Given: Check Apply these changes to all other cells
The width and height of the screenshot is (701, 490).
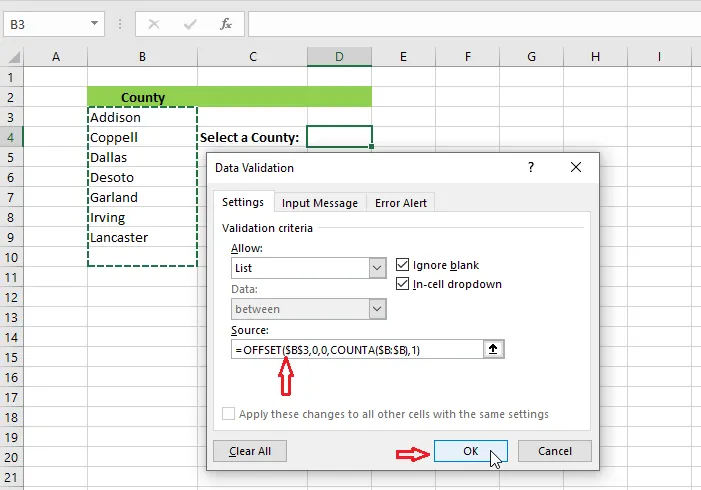Looking at the screenshot, I should click(228, 414).
